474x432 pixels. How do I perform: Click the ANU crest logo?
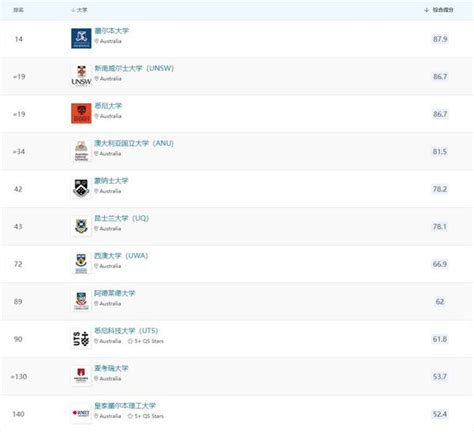[x=81, y=151]
